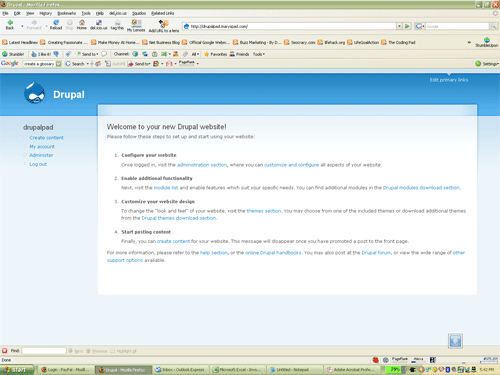Launch the search magnifier in Google search box
This screenshot has width=500, height=375.
pos(493,26)
